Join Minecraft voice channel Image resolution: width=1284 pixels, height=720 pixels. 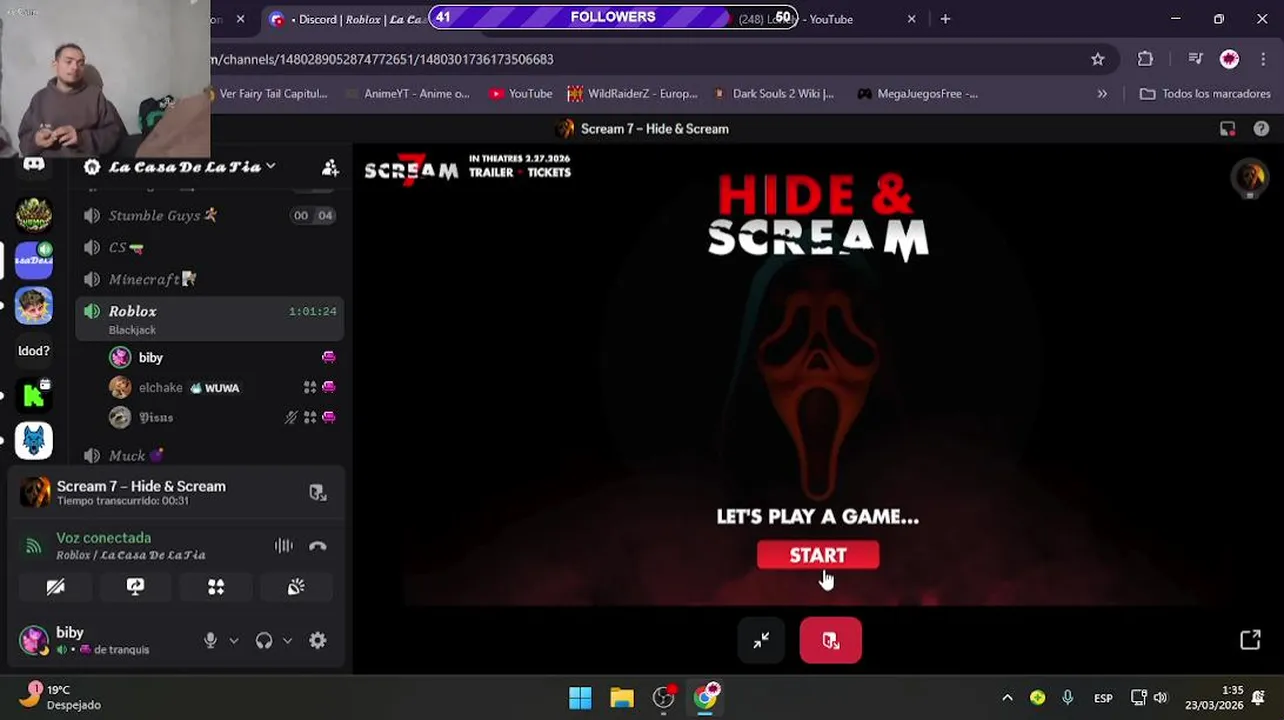click(x=211, y=279)
